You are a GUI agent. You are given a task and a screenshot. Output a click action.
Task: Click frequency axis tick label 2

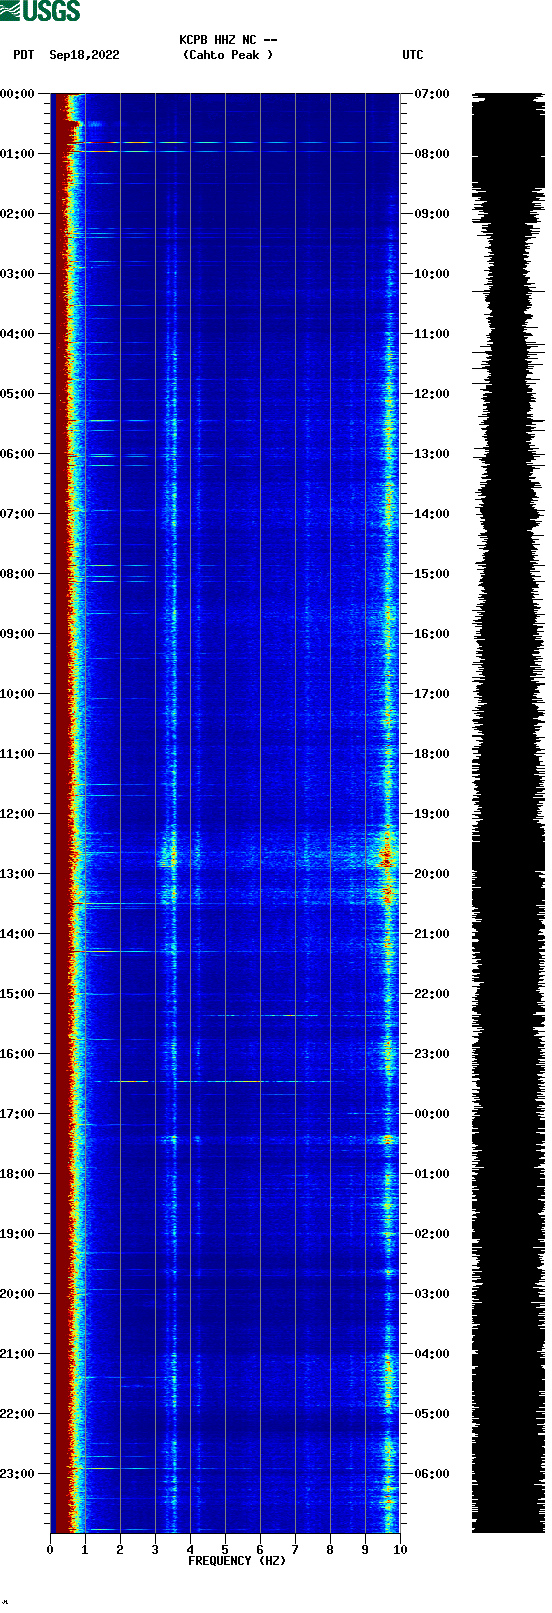[x=120, y=1550]
